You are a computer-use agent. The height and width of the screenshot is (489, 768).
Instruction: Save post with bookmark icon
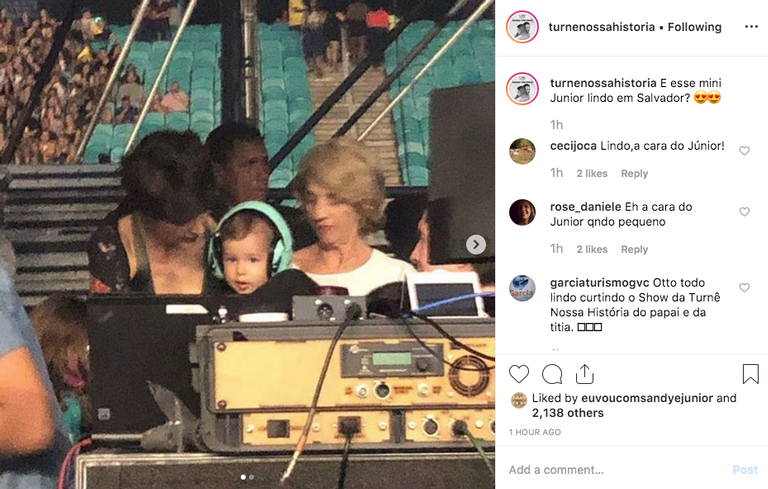coord(750,374)
